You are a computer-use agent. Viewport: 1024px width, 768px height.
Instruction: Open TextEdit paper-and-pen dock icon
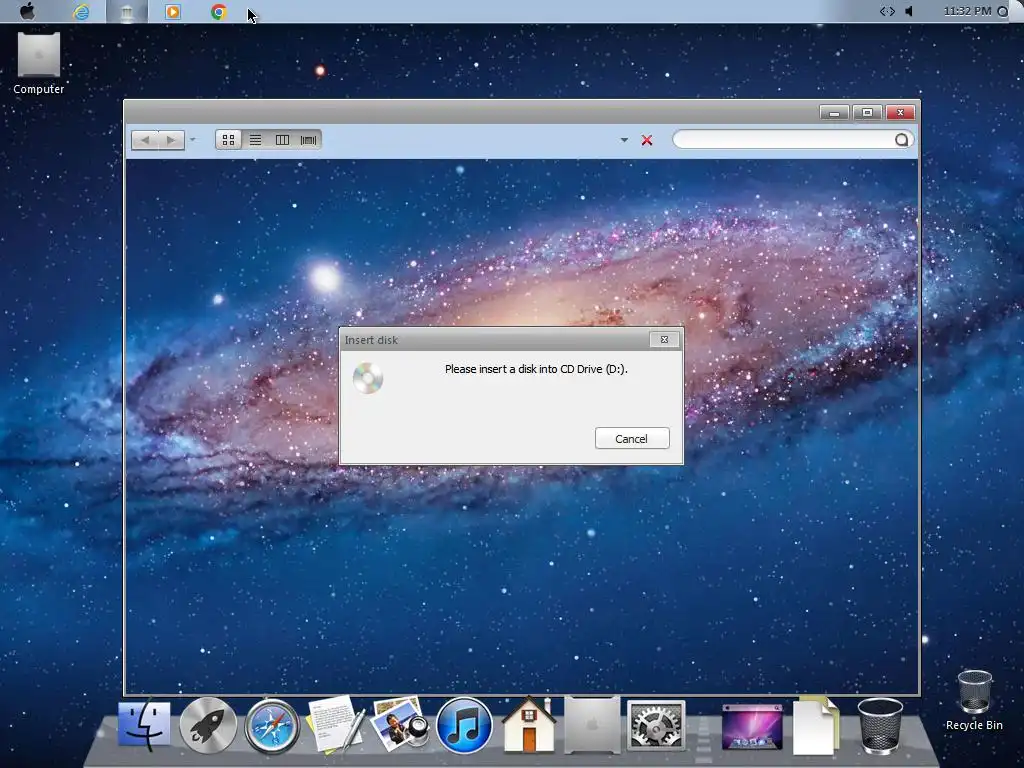point(335,724)
